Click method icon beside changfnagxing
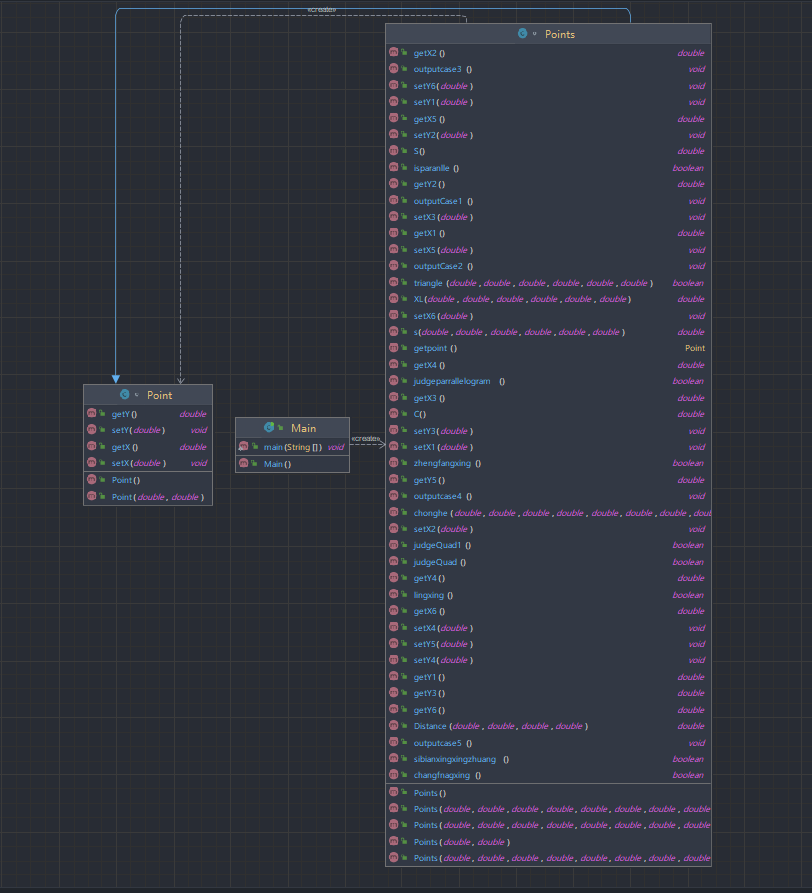812x893 pixels. coord(393,775)
